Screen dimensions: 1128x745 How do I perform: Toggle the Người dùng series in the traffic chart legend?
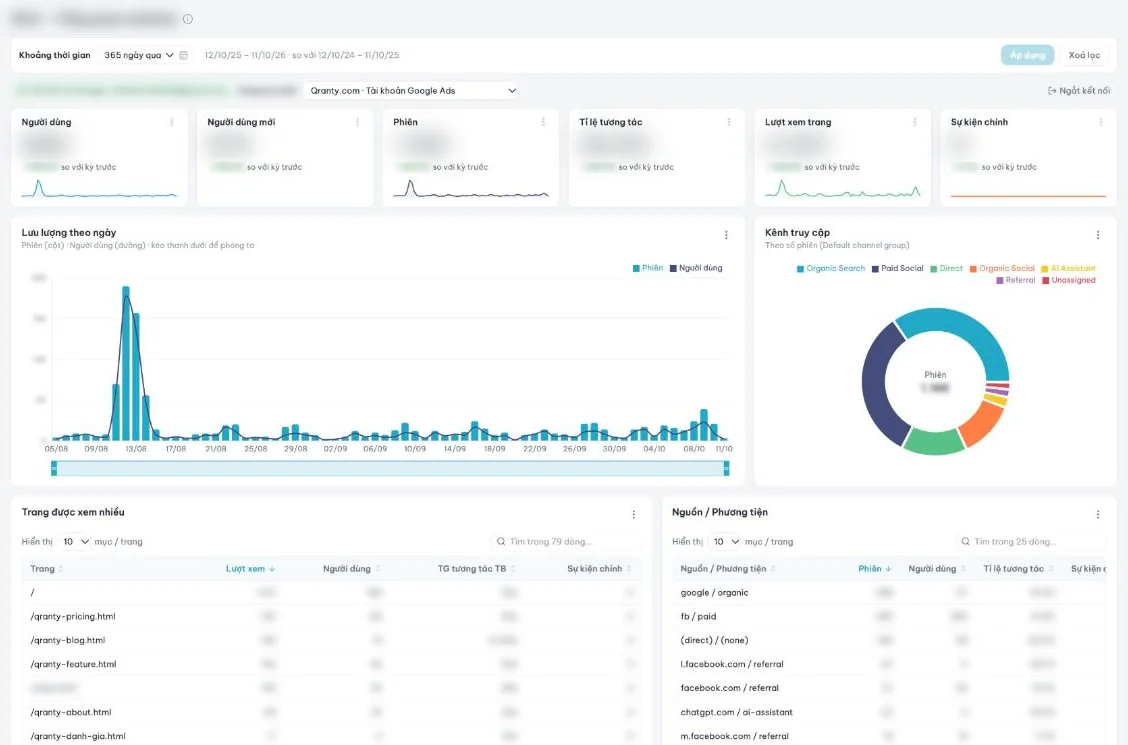click(696, 268)
